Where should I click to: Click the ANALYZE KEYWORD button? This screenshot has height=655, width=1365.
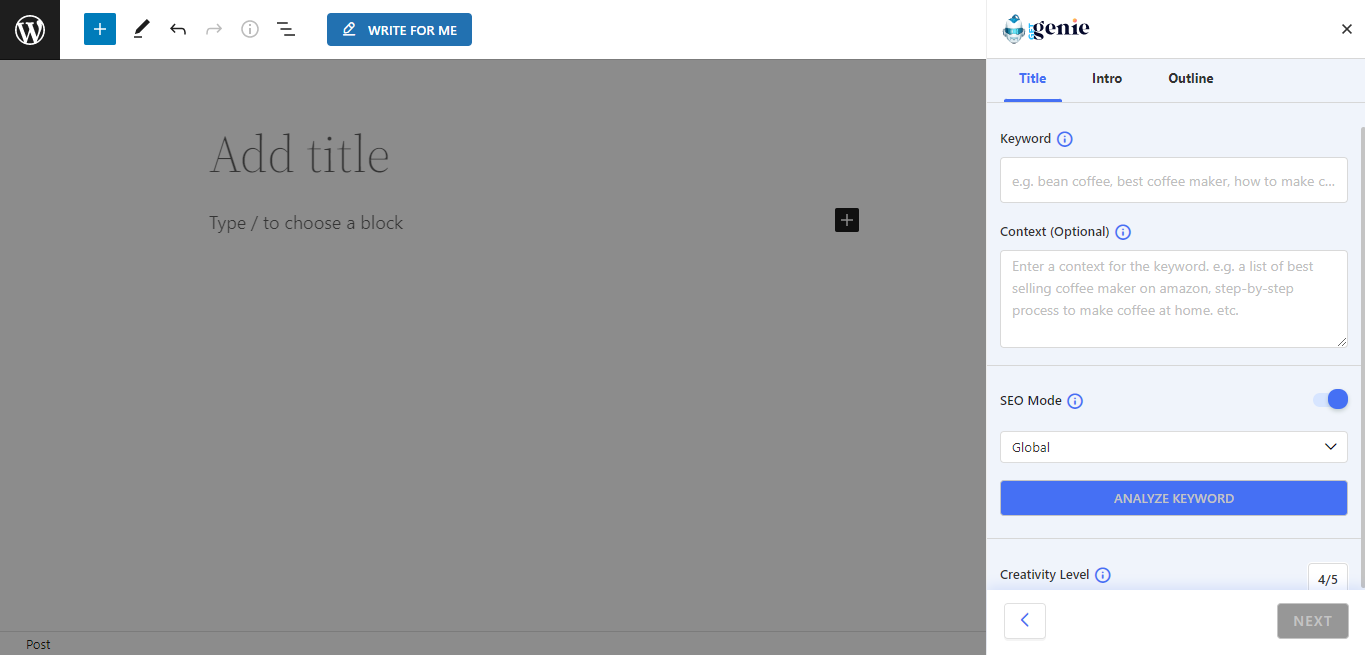click(1174, 498)
